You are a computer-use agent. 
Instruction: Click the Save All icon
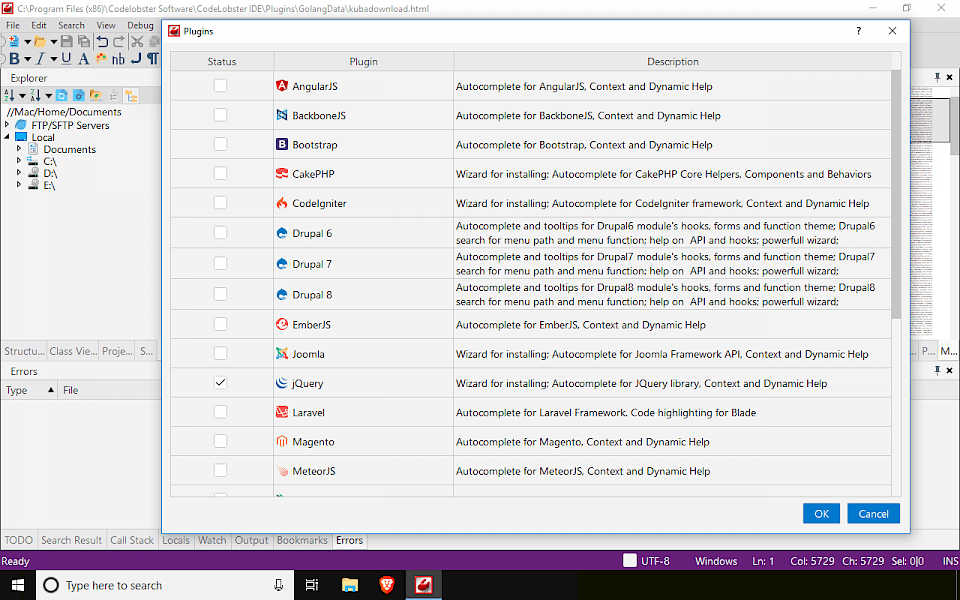(84, 42)
